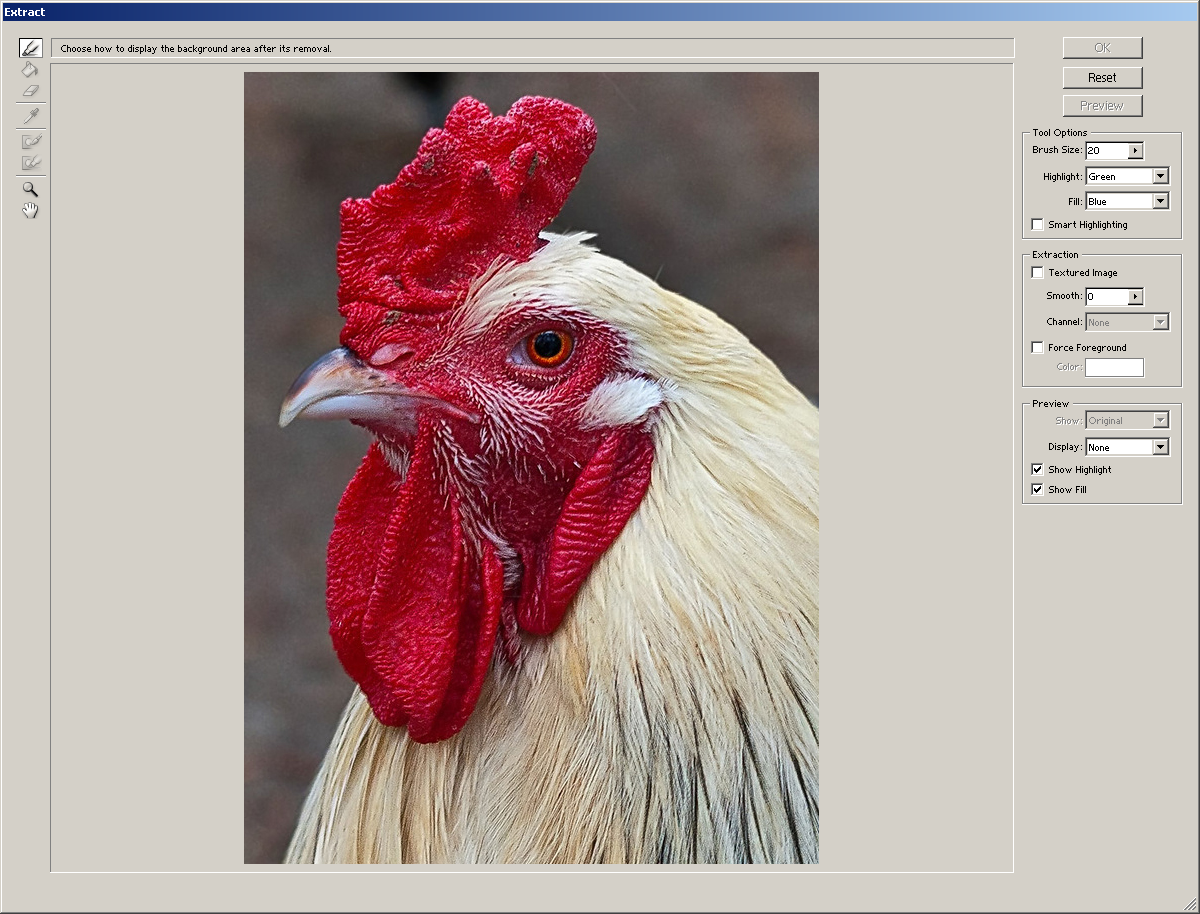Image resolution: width=1200 pixels, height=914 pixels.
Task: Open the Highlight color dropdown
Action: pos(1160,176)
